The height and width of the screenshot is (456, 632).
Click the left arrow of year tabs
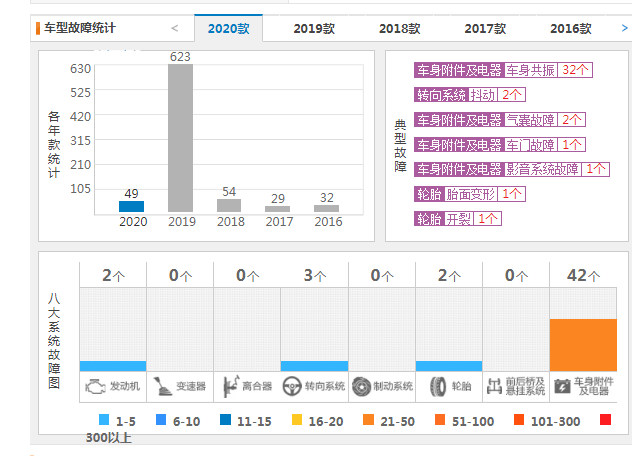click(x=175, y=28)
